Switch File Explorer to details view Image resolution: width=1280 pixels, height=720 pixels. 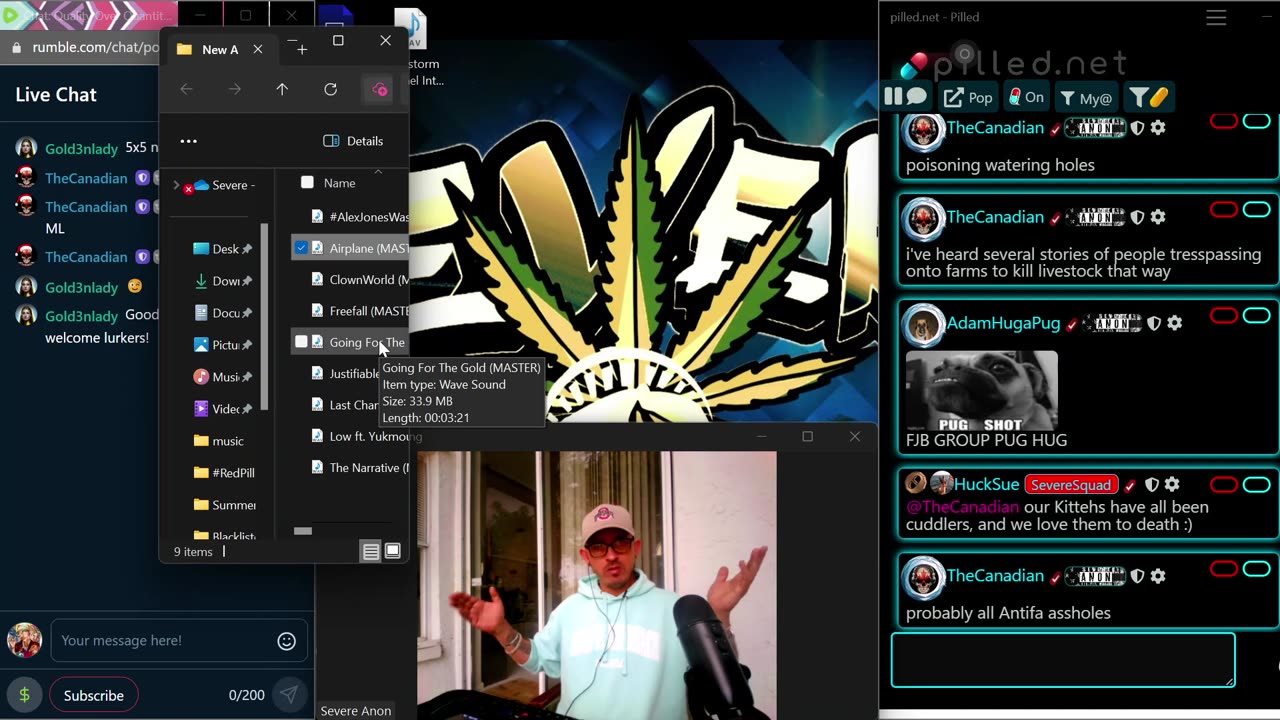[370, 551]
